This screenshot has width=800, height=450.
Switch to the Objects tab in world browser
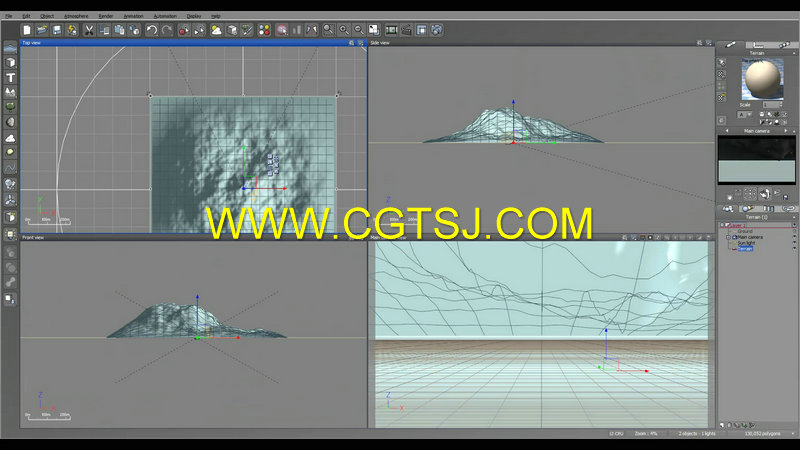click(727, 209)
